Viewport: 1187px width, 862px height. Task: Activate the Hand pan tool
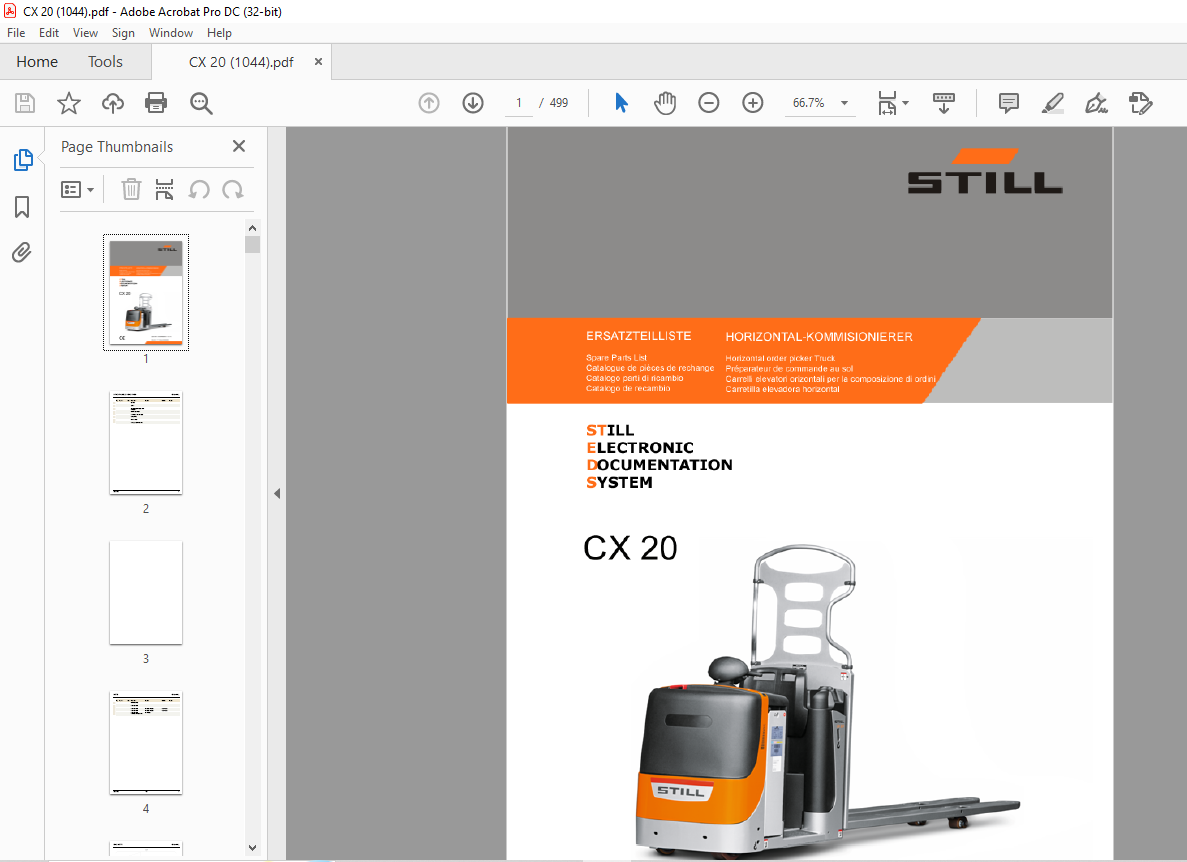pyautogui.click(x=665, y=103)
